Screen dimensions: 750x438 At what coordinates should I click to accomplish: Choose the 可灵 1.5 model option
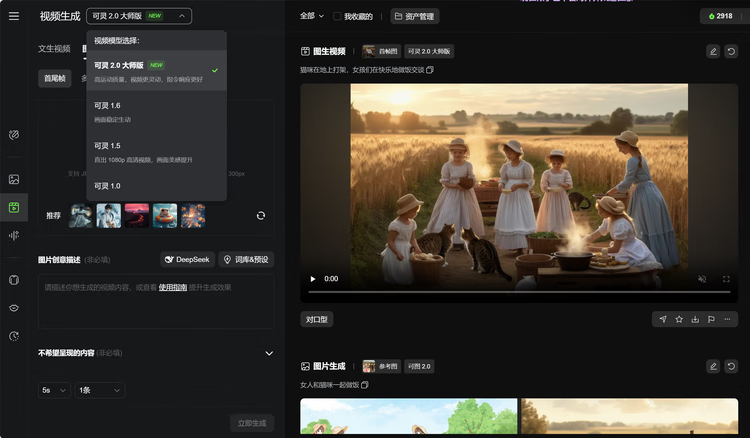click(x=156, y=152)
